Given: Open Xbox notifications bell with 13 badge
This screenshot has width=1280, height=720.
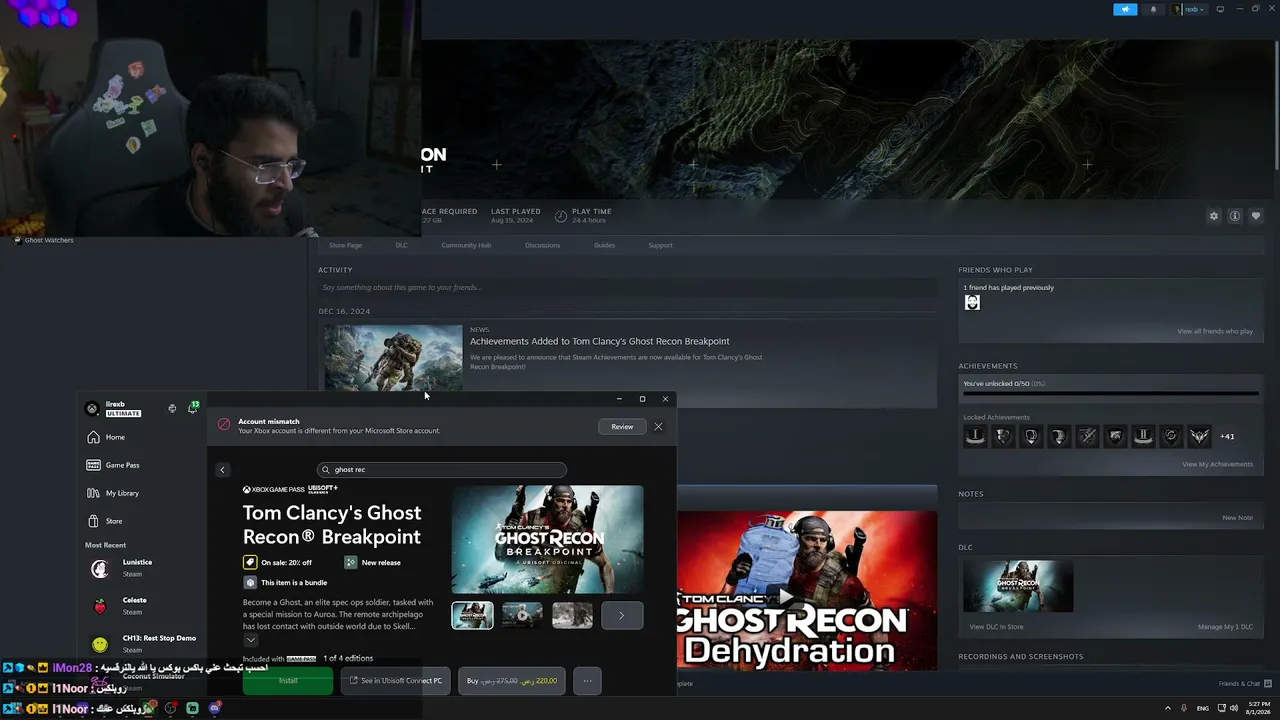Looking at the screenshot, I should coord(193,408).
